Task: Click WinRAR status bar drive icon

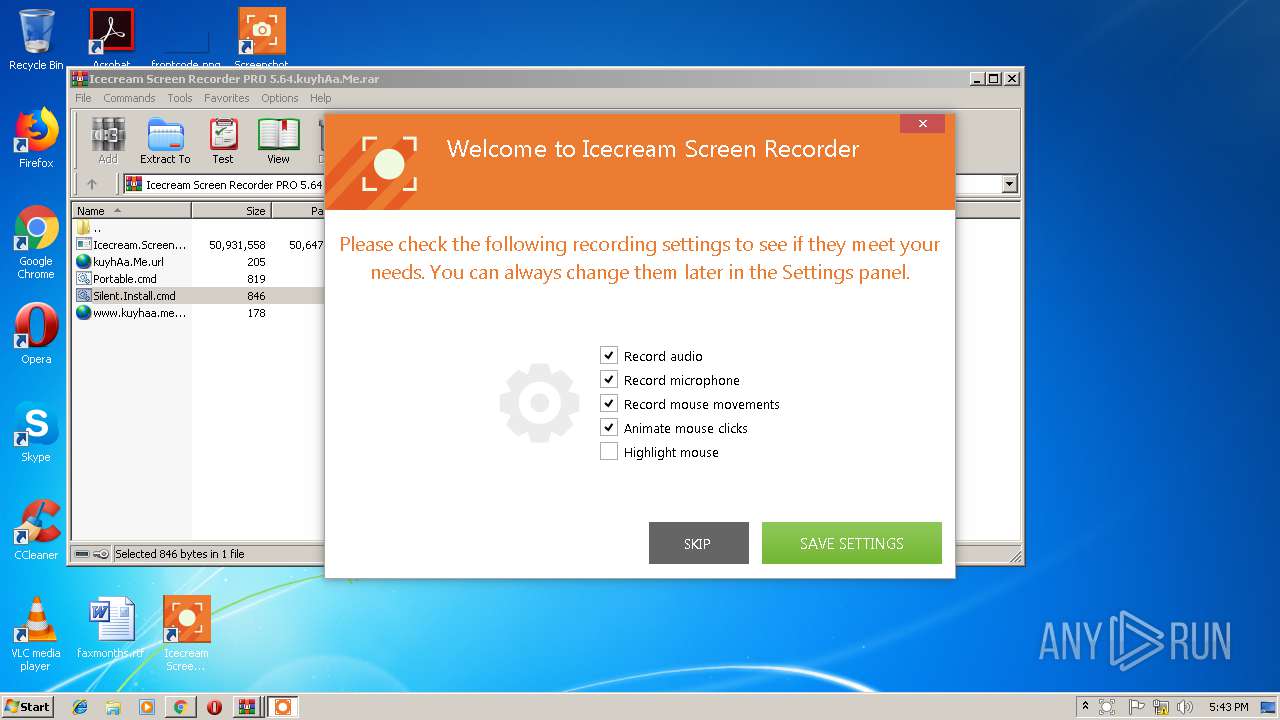Action: 82,554
